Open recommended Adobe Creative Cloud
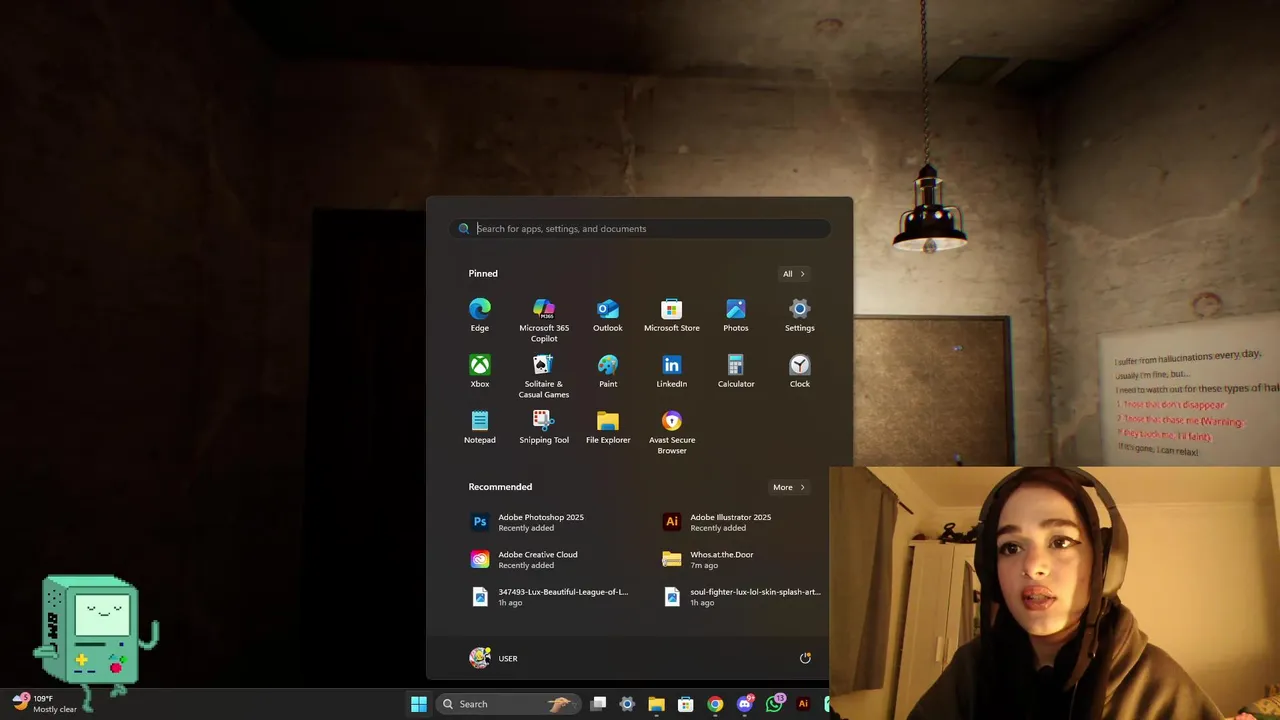Viewport: 1280px width, 720px height. click(545, 559)
